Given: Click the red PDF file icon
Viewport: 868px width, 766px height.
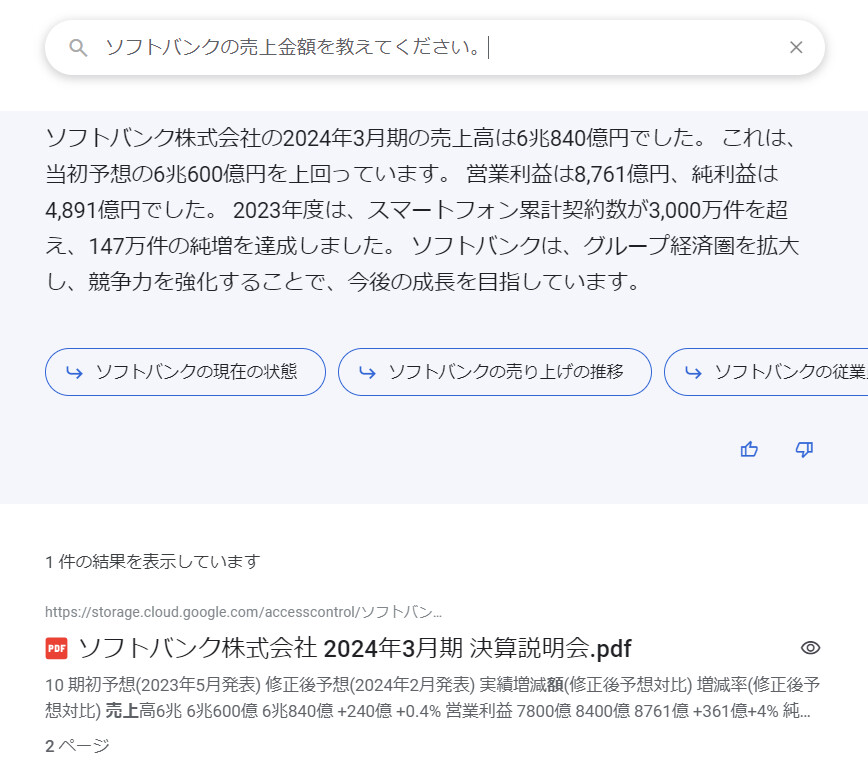Looking at the screenshot, I should click(58, 648).
